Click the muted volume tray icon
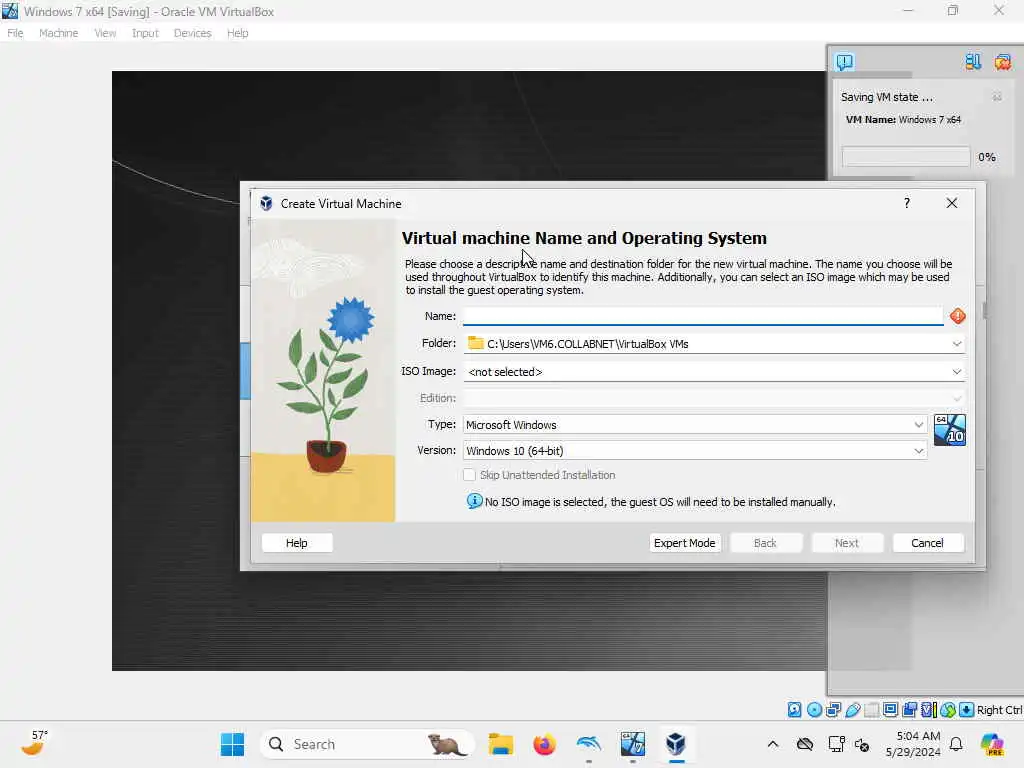1024x768 pixels. (x=862, y=744)
